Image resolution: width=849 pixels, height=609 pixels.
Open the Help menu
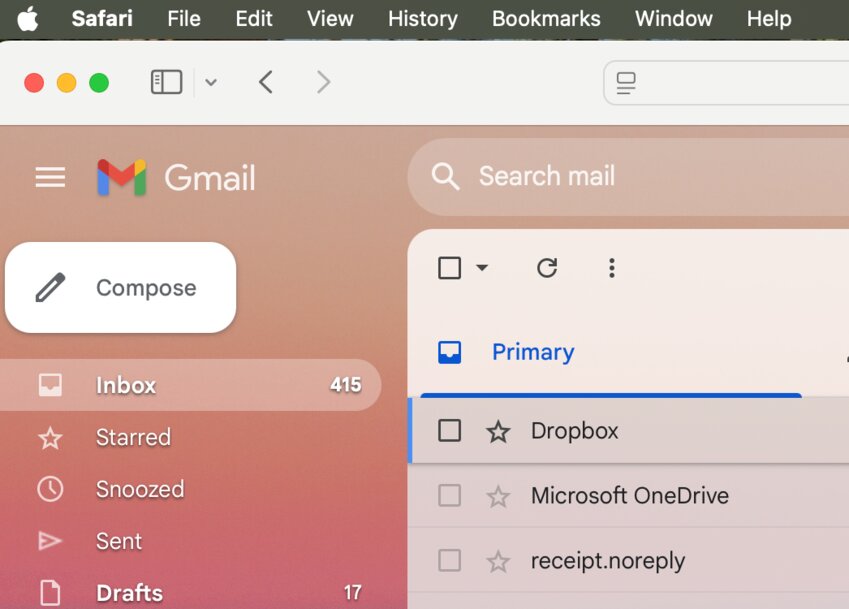pos(769,19)
